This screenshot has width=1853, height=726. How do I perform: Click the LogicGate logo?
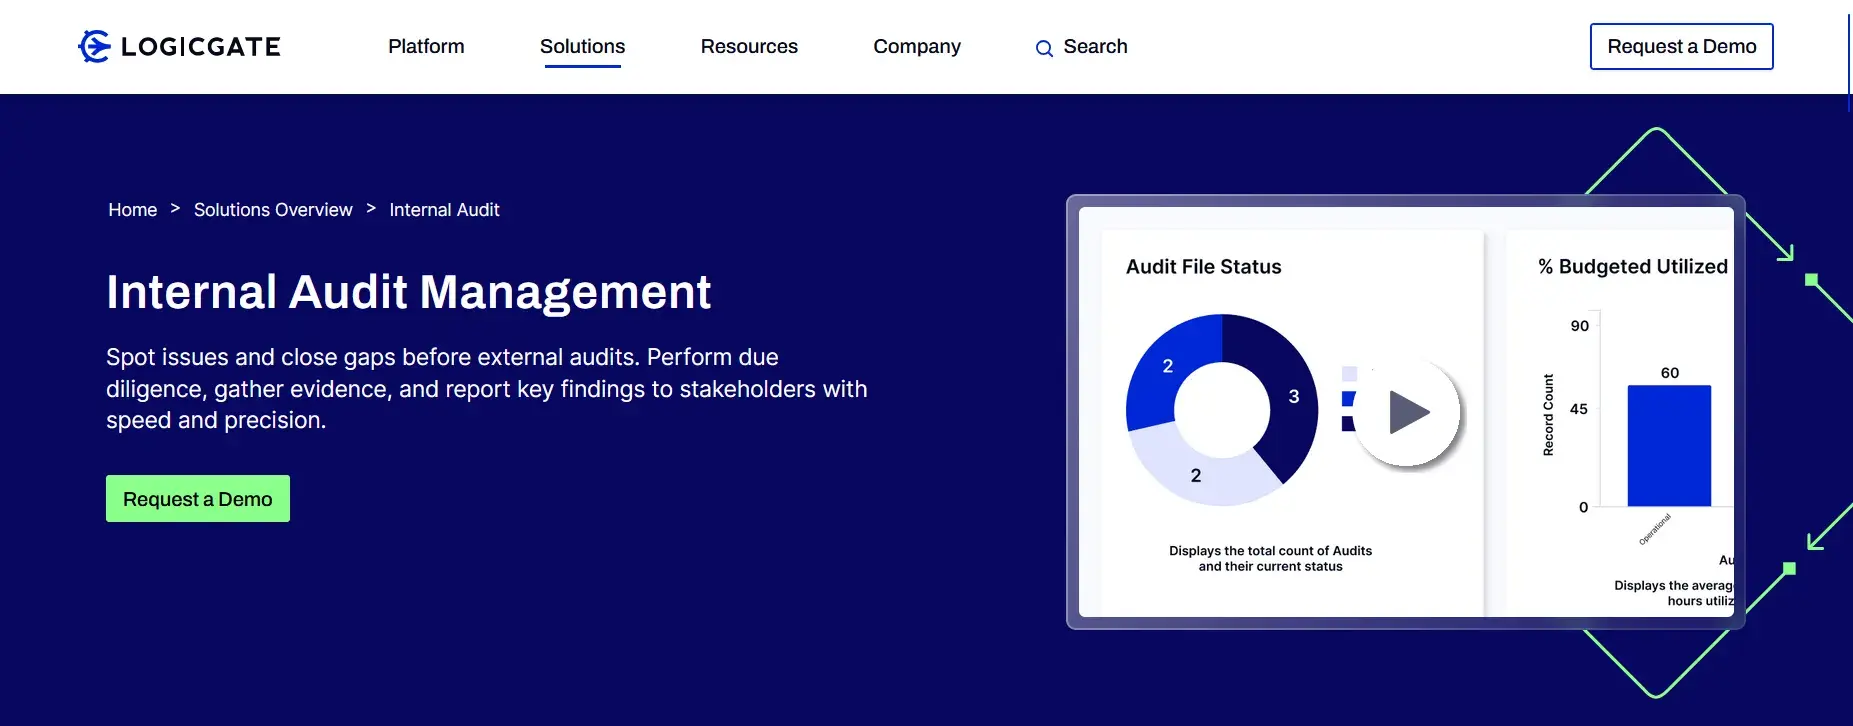(x=179, y=46)
